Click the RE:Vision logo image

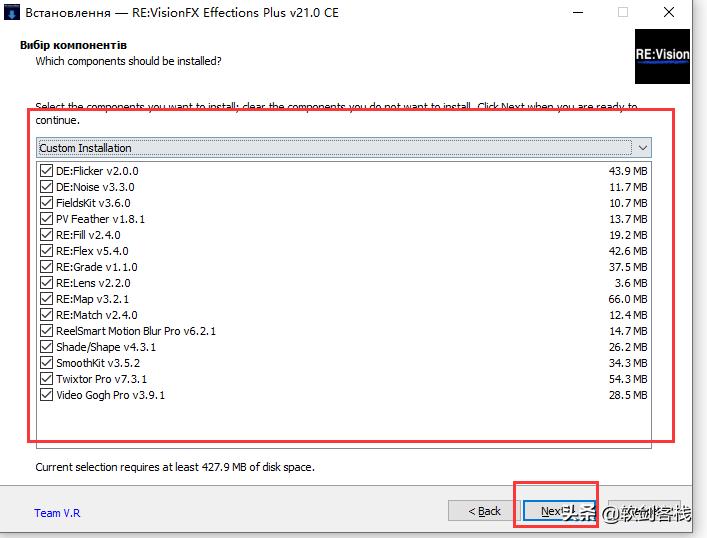(x=662, y=56)
